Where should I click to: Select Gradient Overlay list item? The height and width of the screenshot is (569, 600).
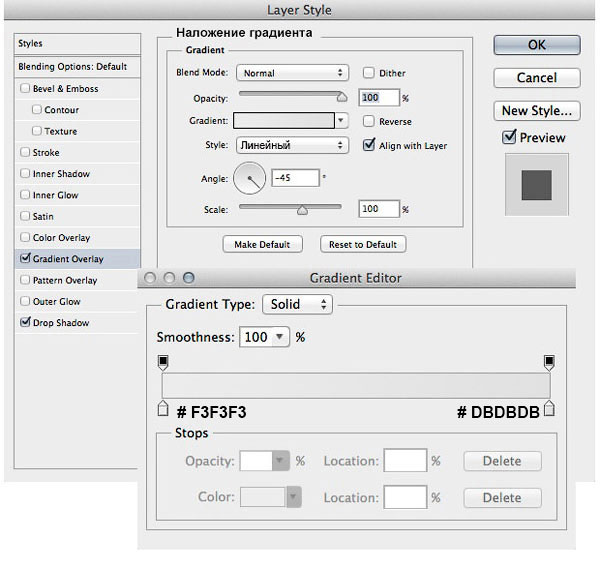[77, 259]
